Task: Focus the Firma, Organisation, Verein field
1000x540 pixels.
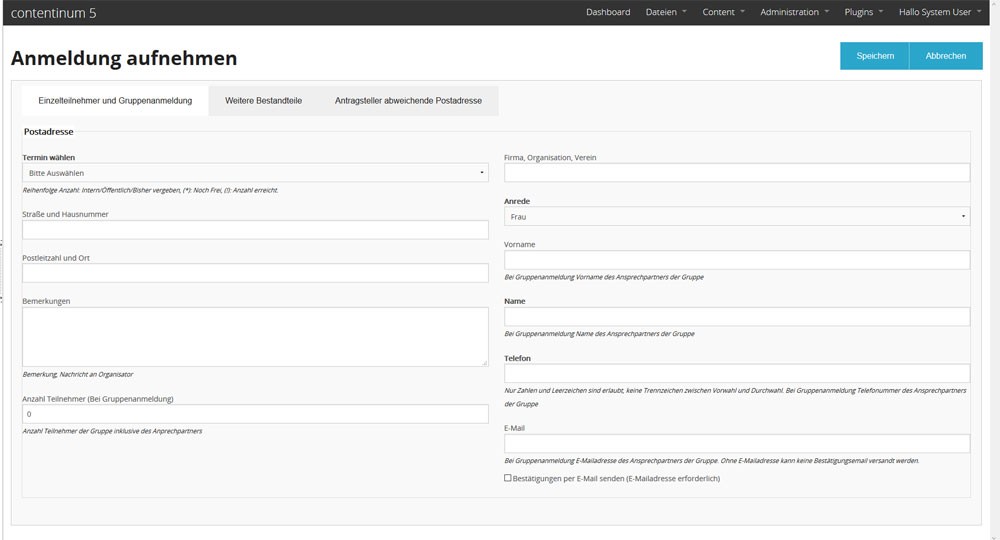Action: 737,173
